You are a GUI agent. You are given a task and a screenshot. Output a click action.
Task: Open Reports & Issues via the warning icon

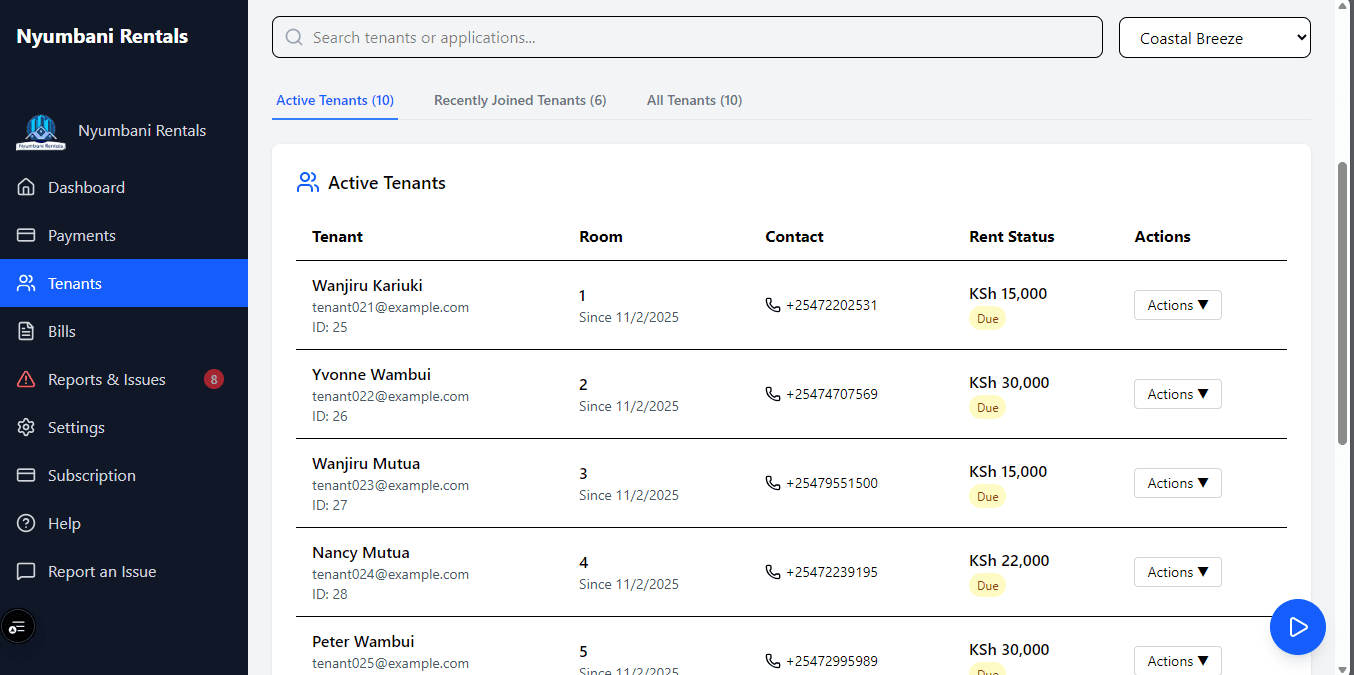[x=25, y=379]
